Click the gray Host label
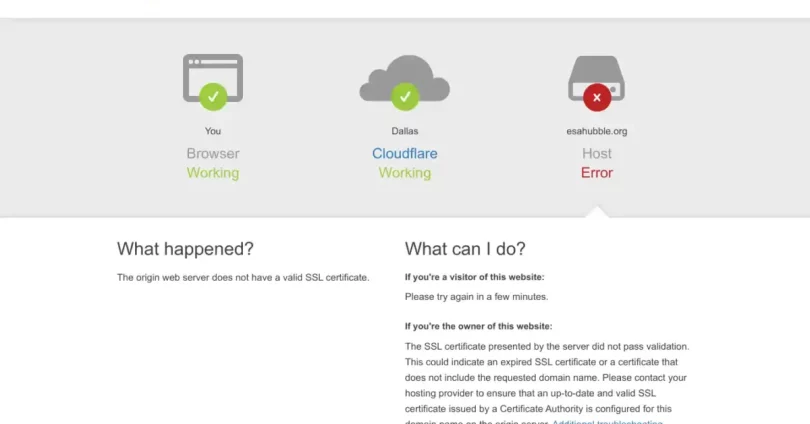Image resolution: width=810 pixels, height=424 pixels. [x=597, y=154]
